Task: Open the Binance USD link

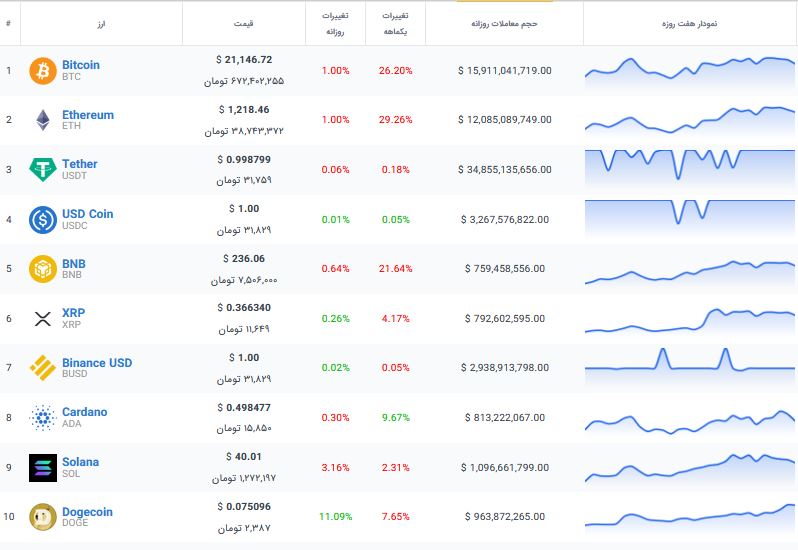Action: coord(97,363)
